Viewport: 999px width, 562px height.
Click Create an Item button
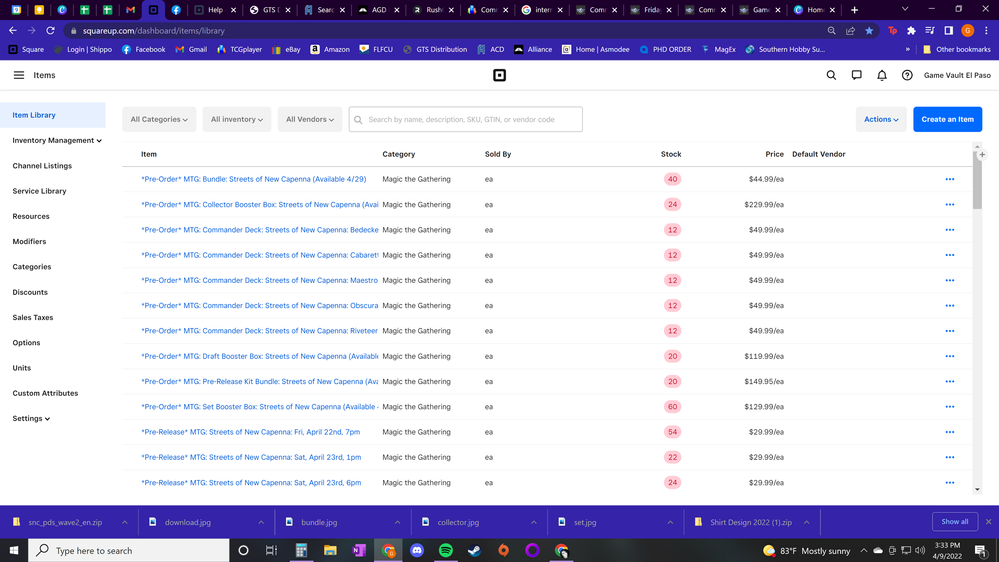pyautogui.click(x=947, y=120)
